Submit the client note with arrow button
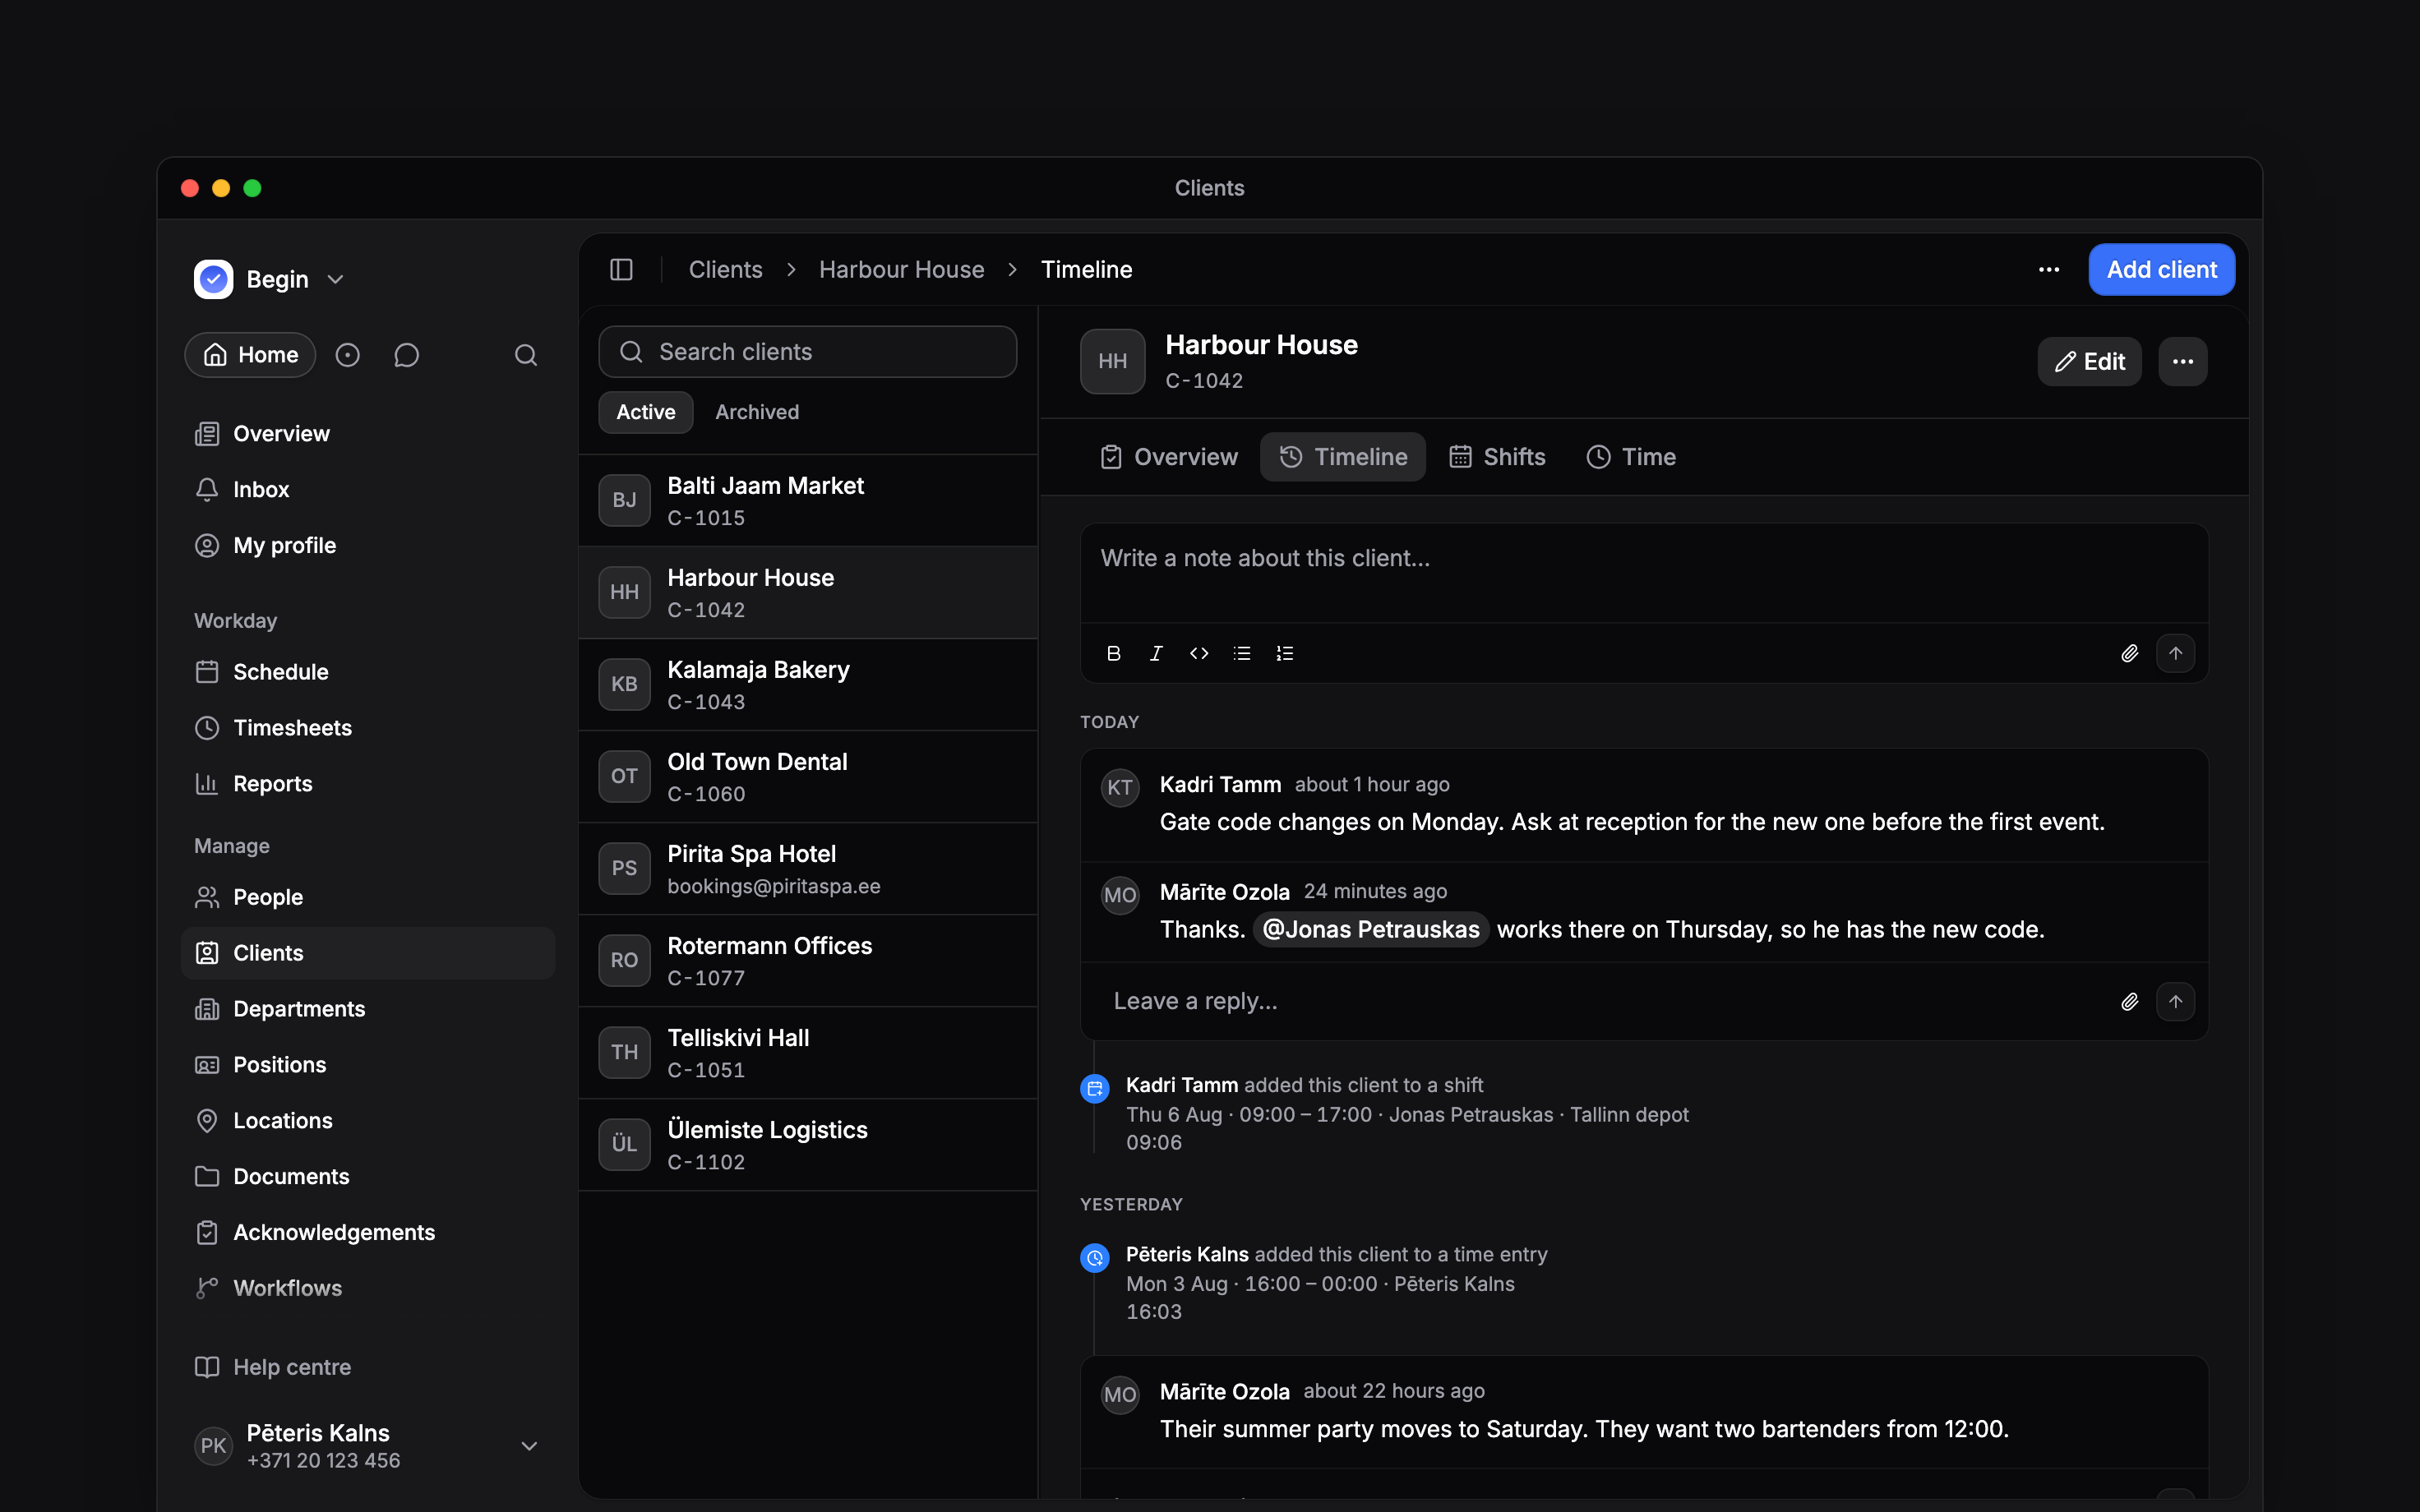The height and width of the screenshot is (1512, 2420). (x=2176, y=653)
